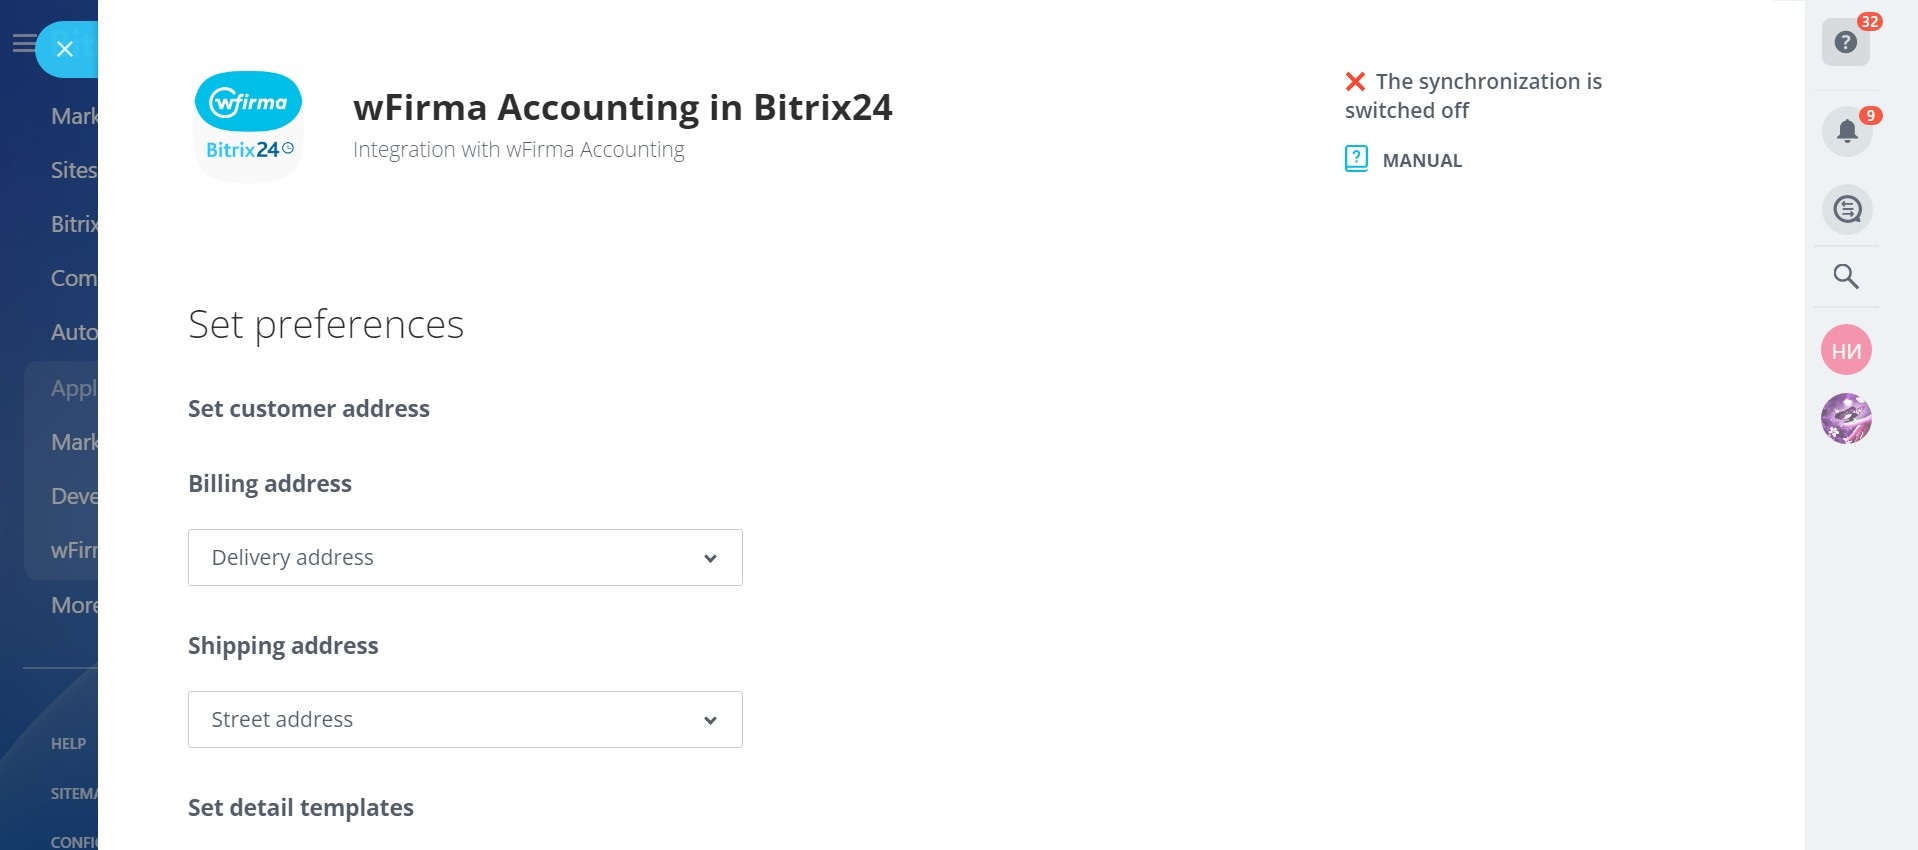1918x850 pixels.
Task: Open the chat messenger icon
Action: click(1846, 210)
